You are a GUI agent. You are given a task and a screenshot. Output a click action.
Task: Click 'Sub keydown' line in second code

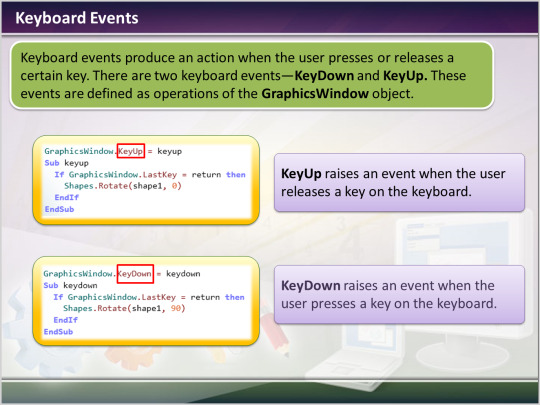pos(70,285)
